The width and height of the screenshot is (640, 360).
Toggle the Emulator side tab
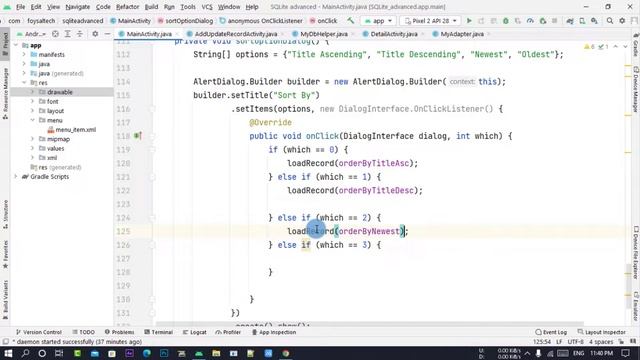click(x=636, y=306)
